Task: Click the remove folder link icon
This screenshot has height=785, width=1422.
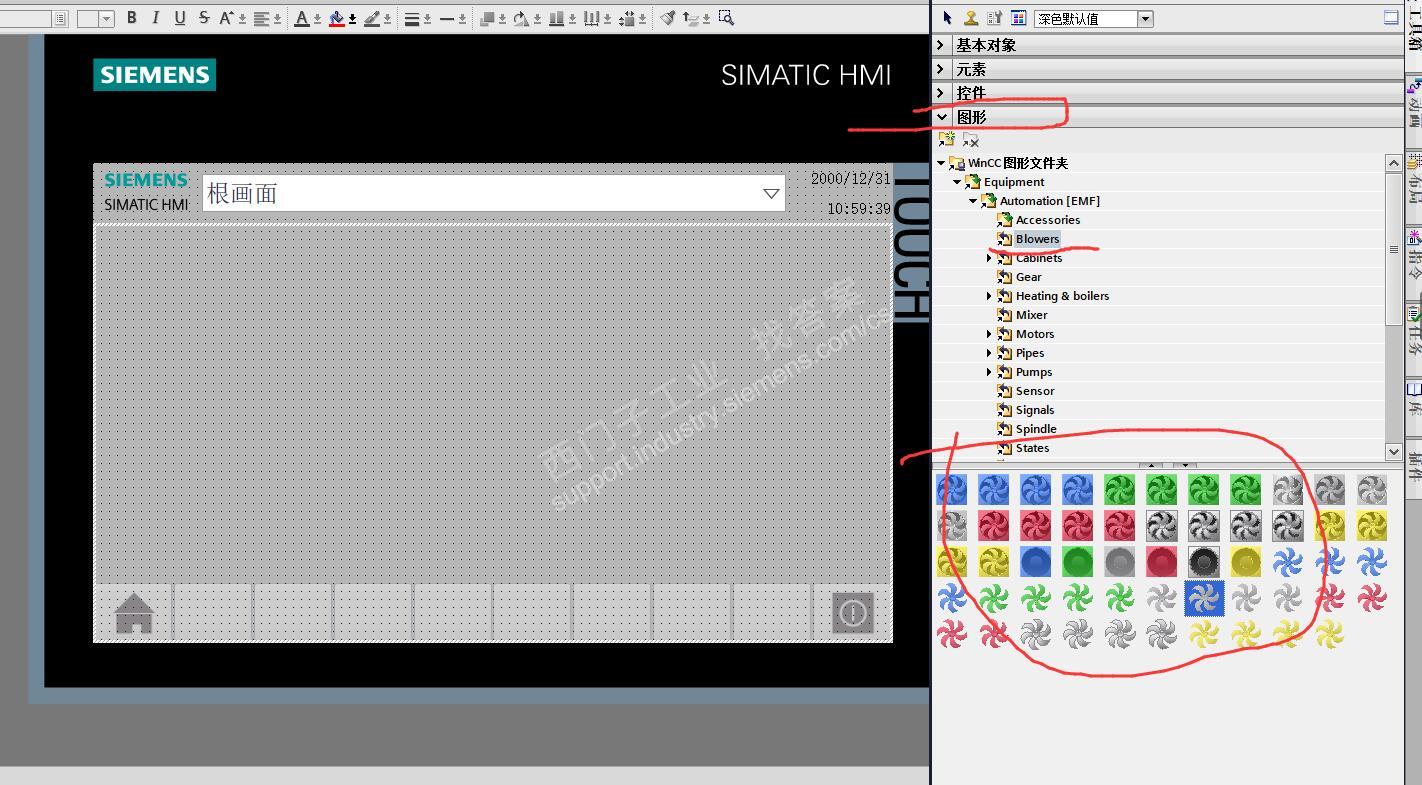Action: point(970,140)
